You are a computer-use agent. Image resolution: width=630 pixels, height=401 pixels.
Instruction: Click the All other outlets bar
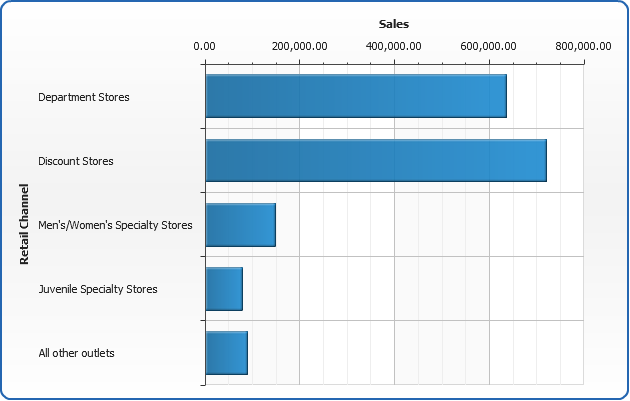226,353
